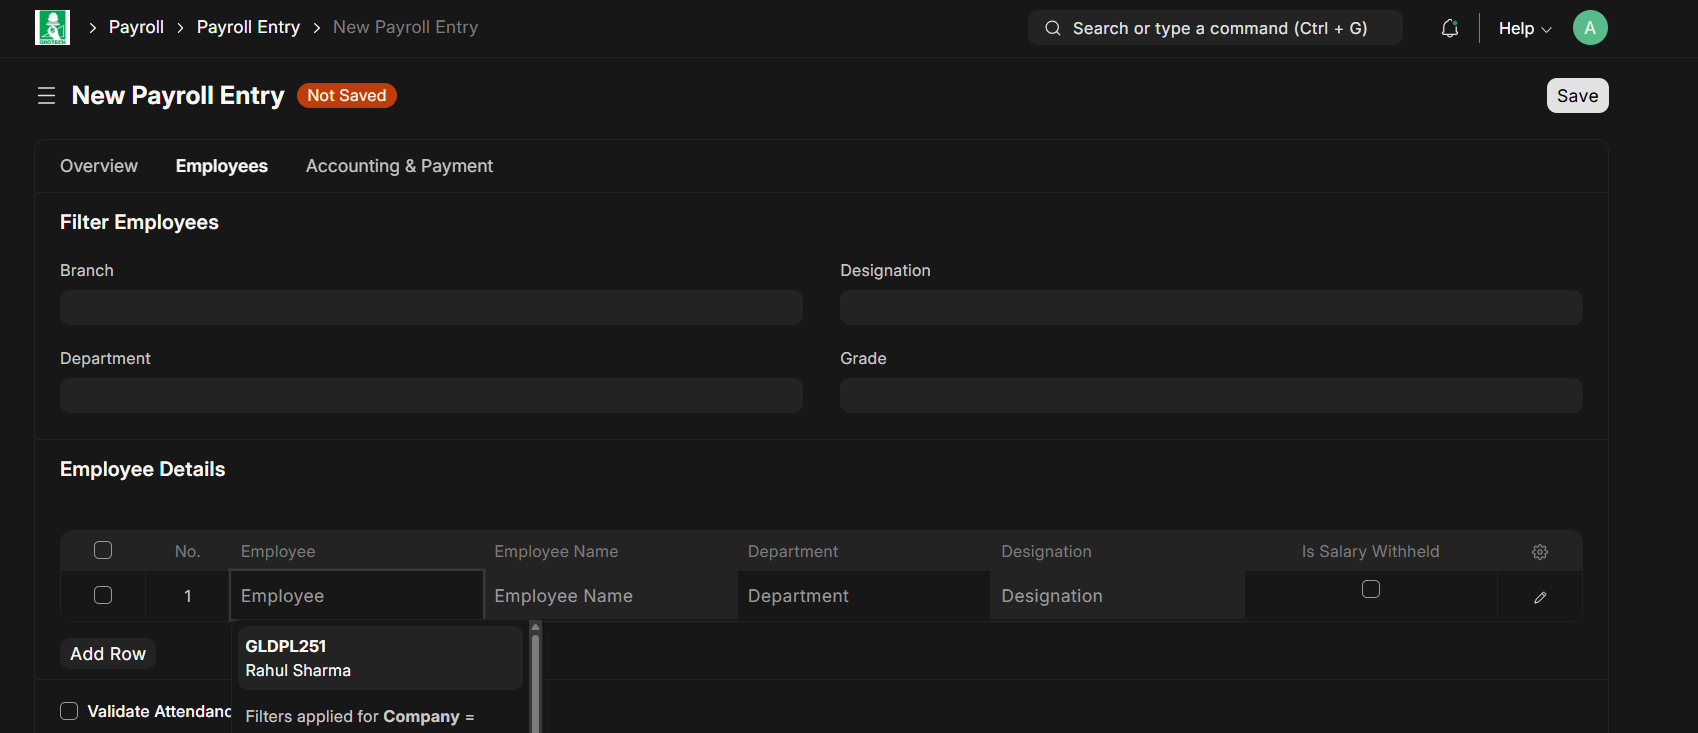Open the user avatar menu
The width and height of the screenshot is (1698, 733).
(1589, 28)
